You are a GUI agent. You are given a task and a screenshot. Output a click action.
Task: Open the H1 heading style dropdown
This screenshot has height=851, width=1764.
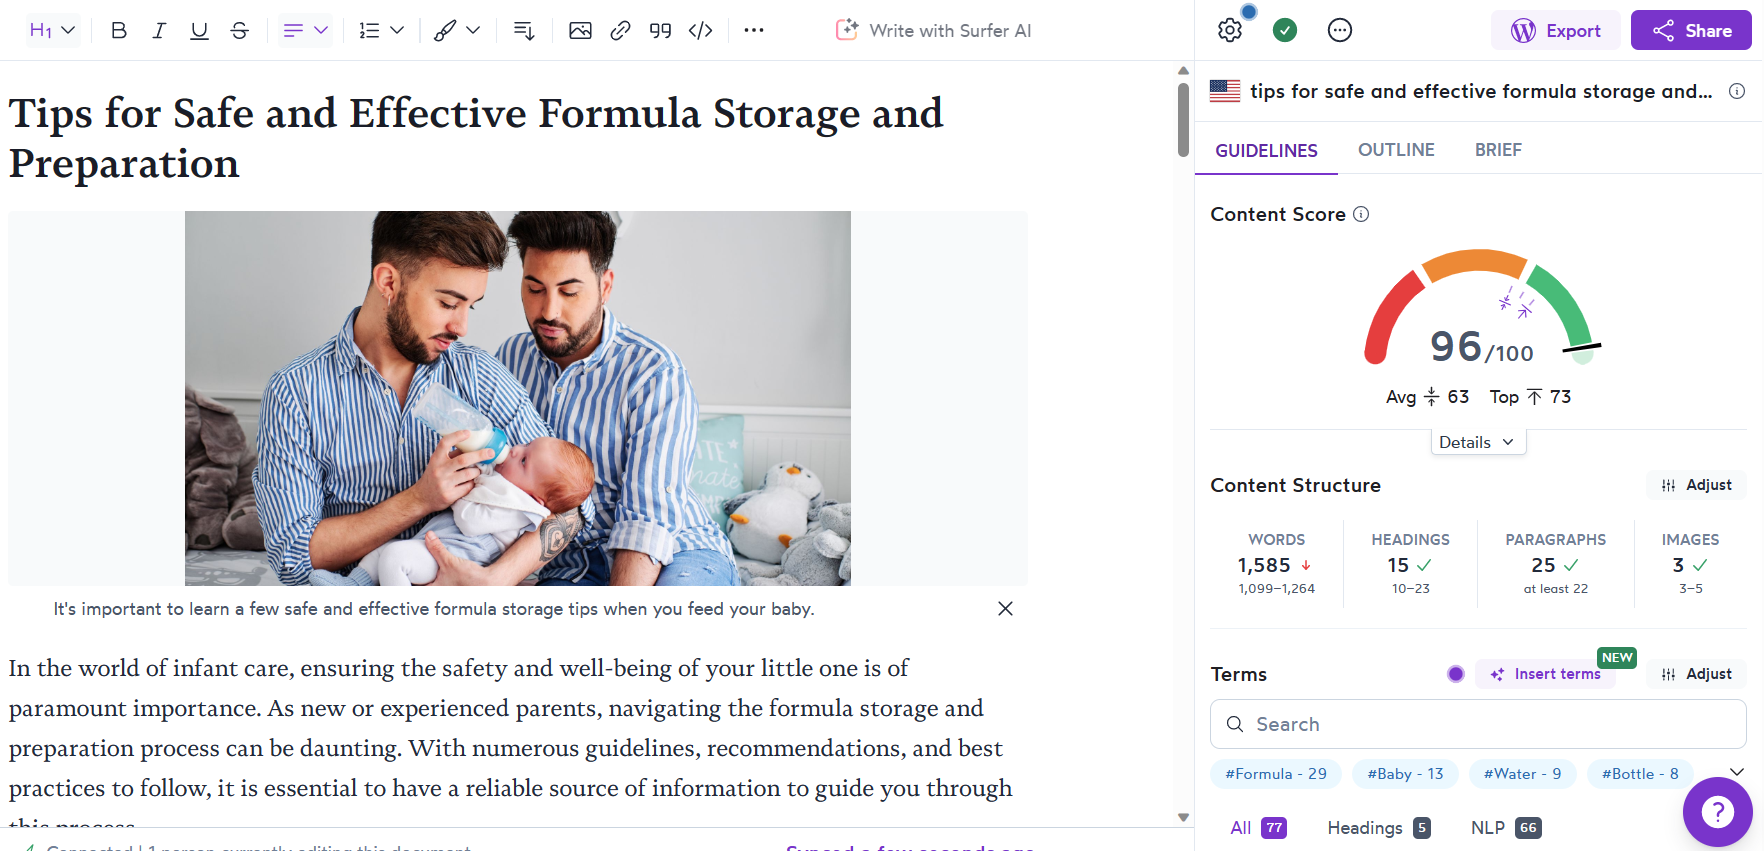point(52,30)
